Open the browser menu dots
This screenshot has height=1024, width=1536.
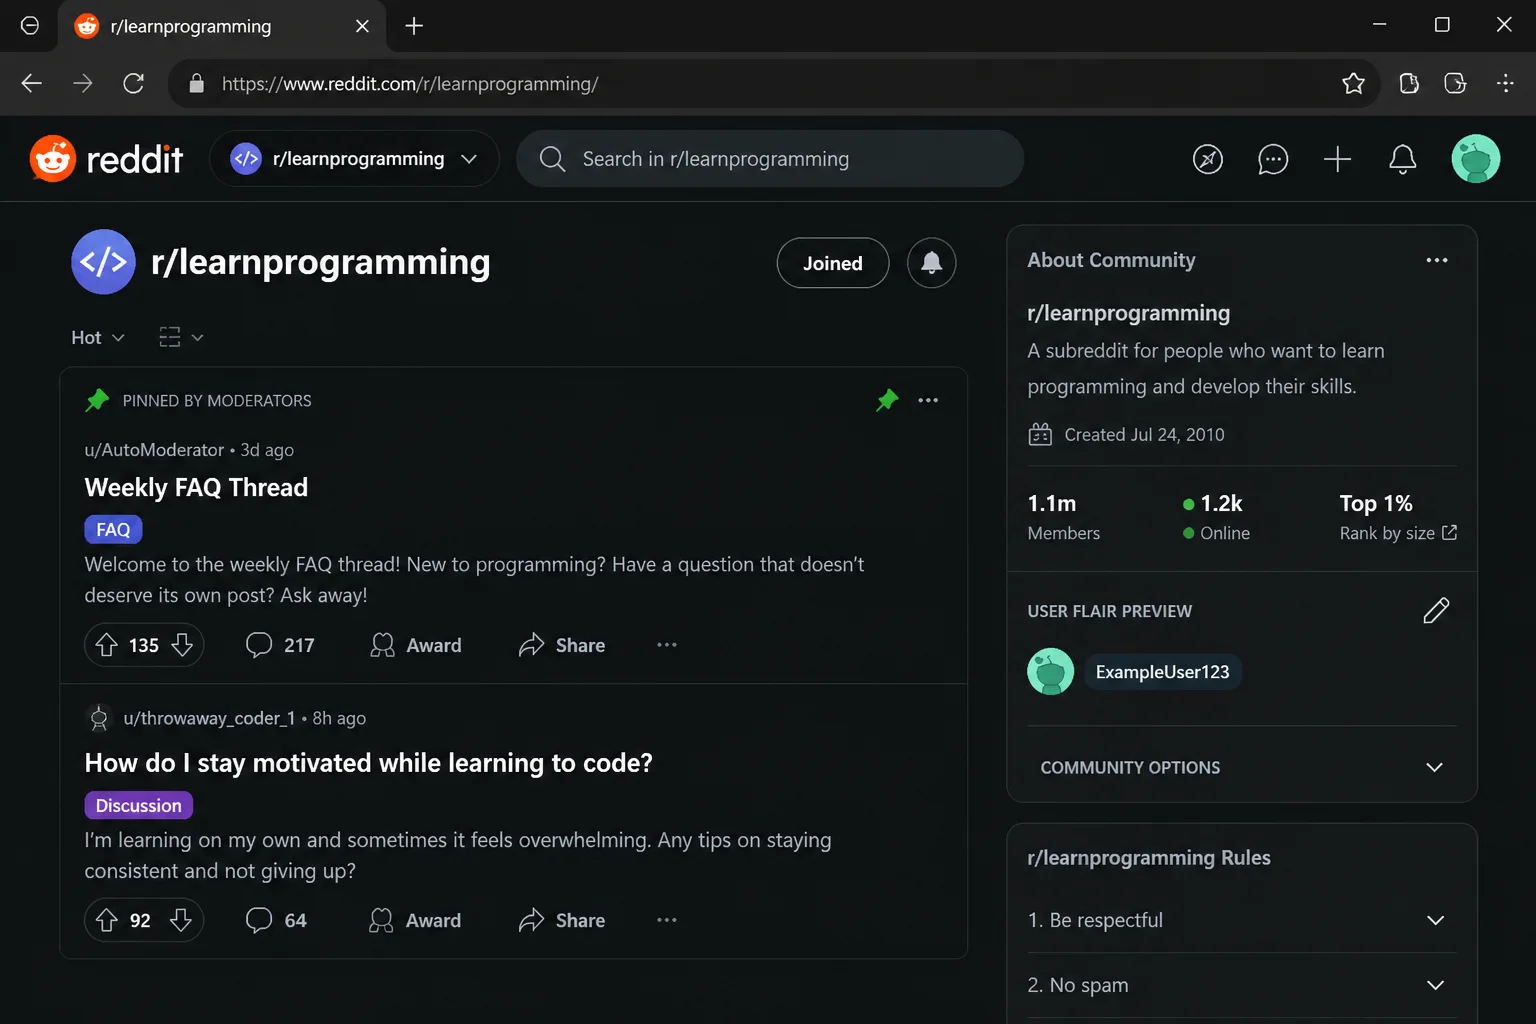(x=1505, y=84)
